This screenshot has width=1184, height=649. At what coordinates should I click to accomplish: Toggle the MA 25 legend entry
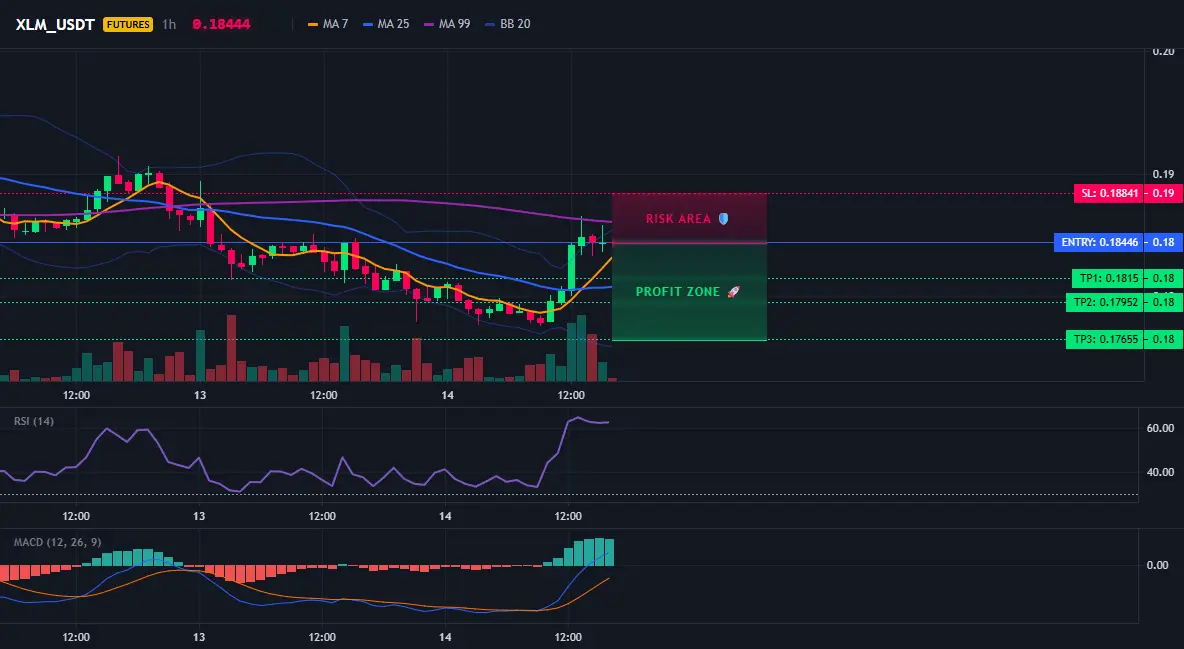pyautogui.click(x=386, y=24)
